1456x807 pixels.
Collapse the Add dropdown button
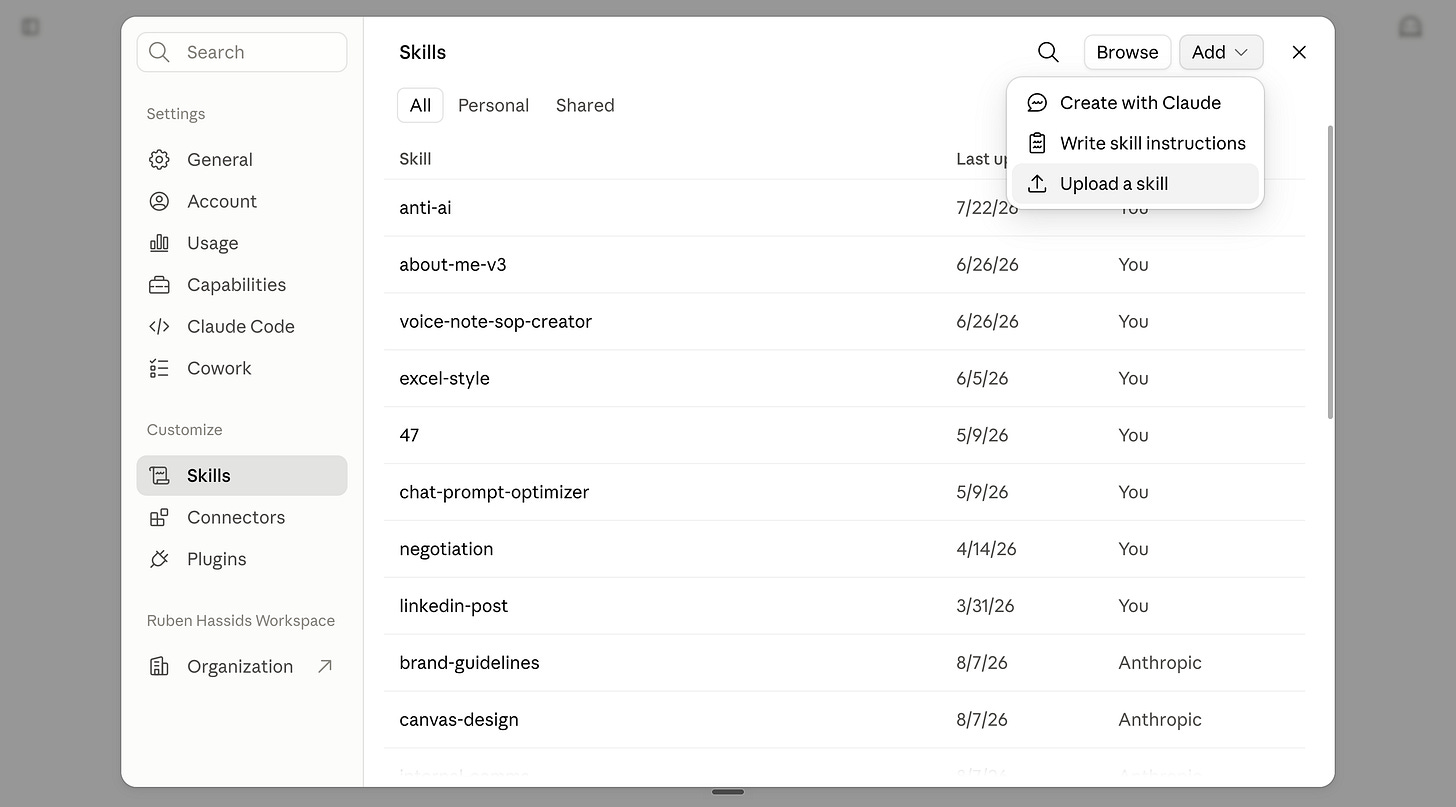(1221, 52)
